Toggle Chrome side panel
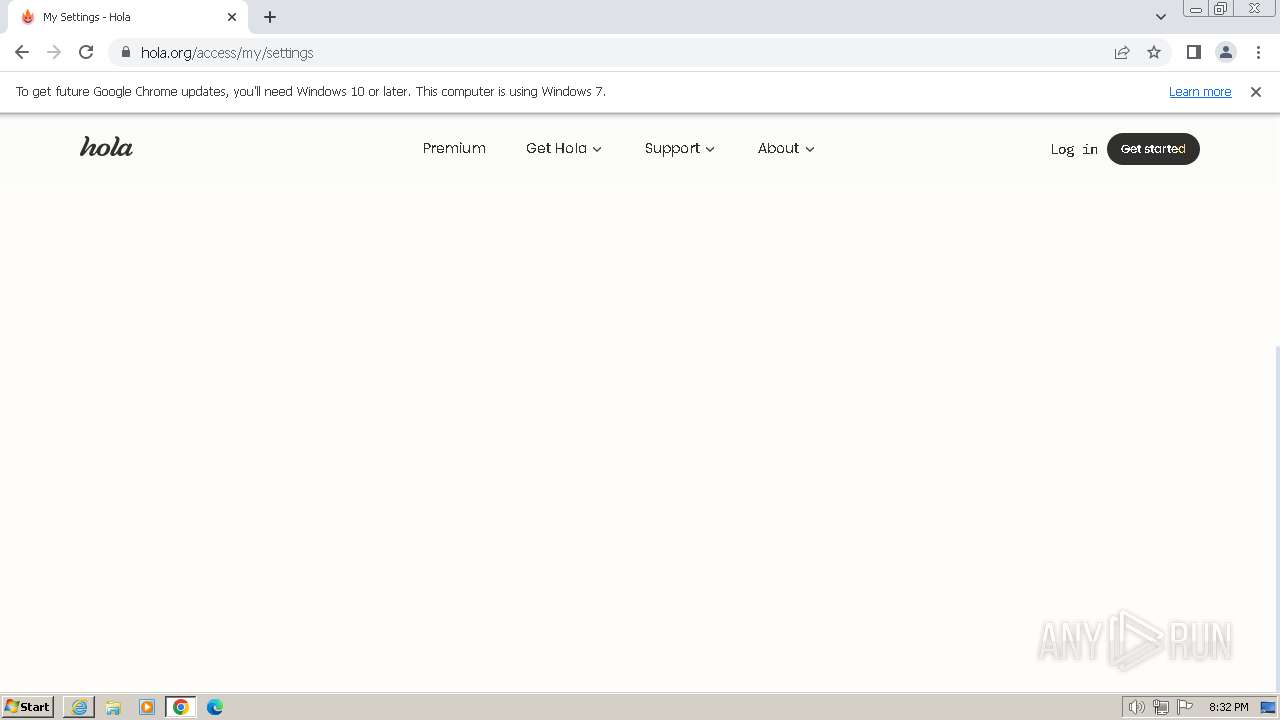Image resolution: width=1280 pixels, height=720 pixels. (x=1194, y=52)
